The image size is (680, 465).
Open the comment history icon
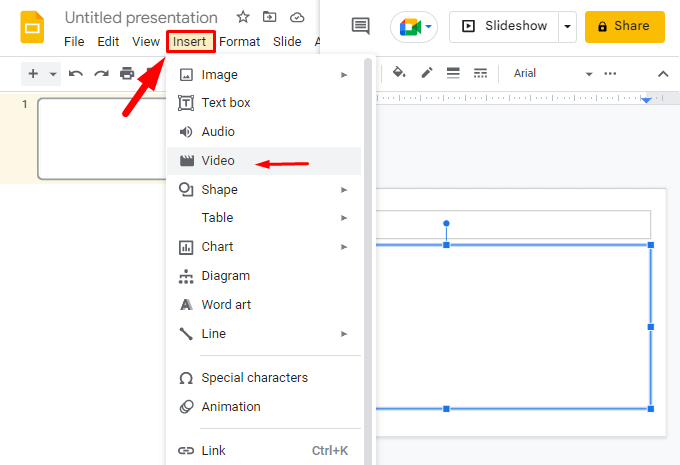point(360,26)
